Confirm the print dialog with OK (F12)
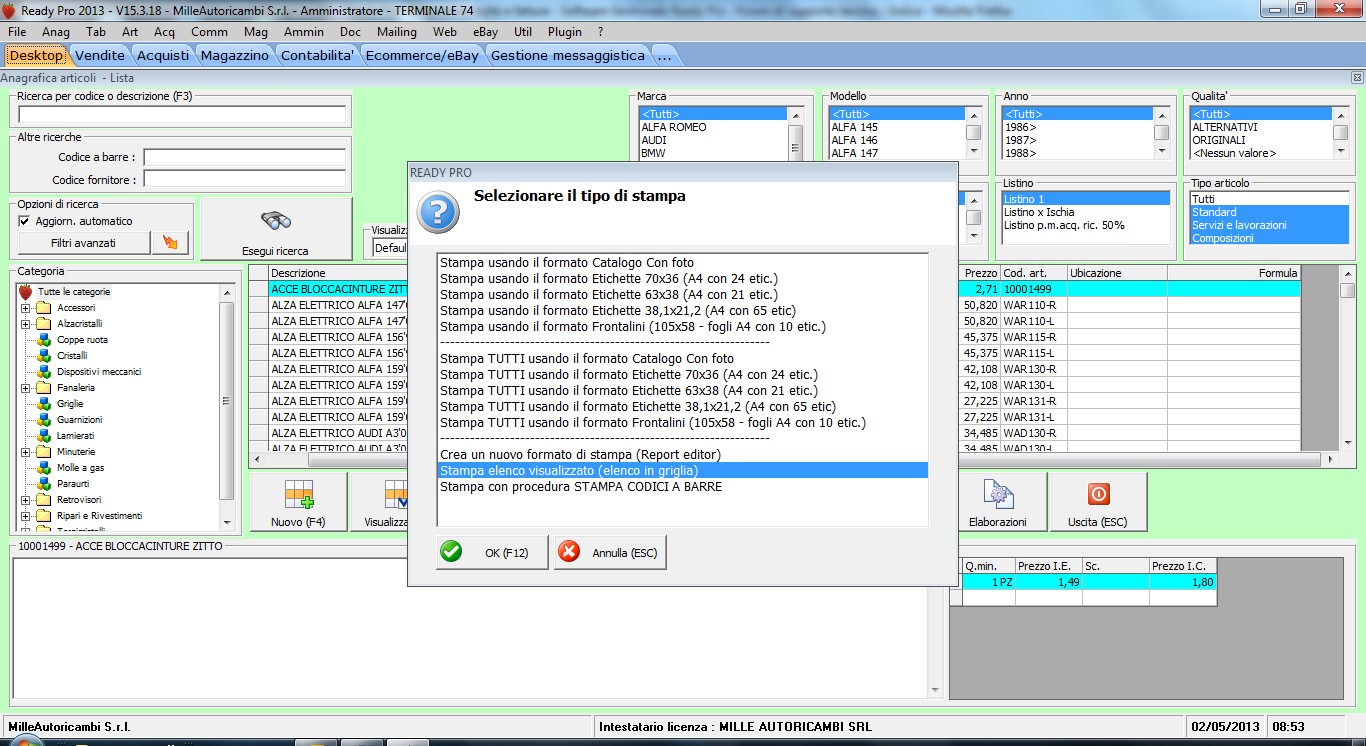Screen dimensions: 1366x746 point(492,552)
